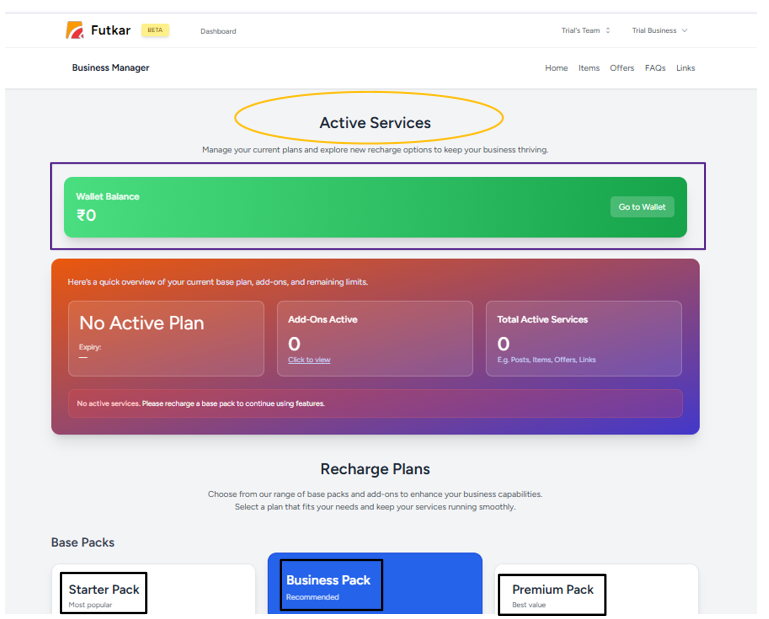Click the BETA badge
Image resolution: width=769 pixels, height=619 pixels.
155,30
